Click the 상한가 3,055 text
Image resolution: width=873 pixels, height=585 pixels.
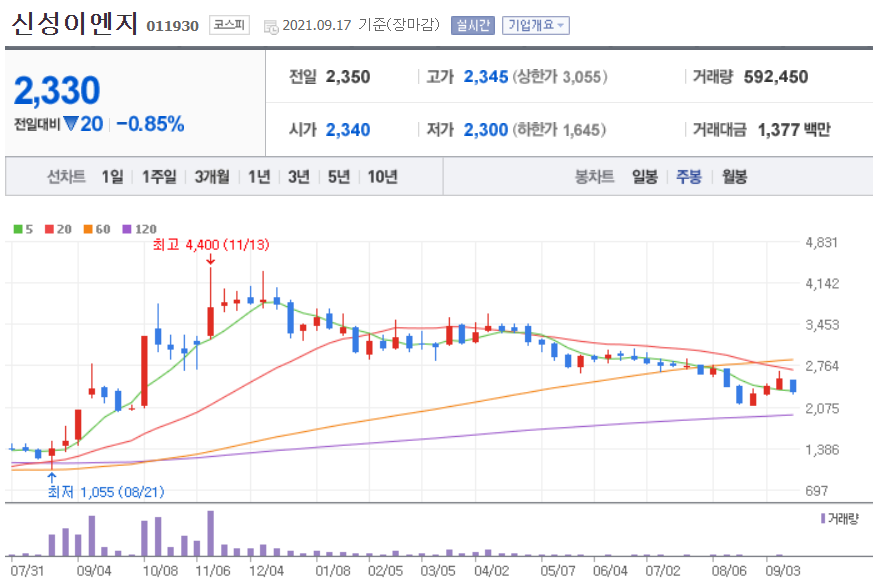(560, 76)
